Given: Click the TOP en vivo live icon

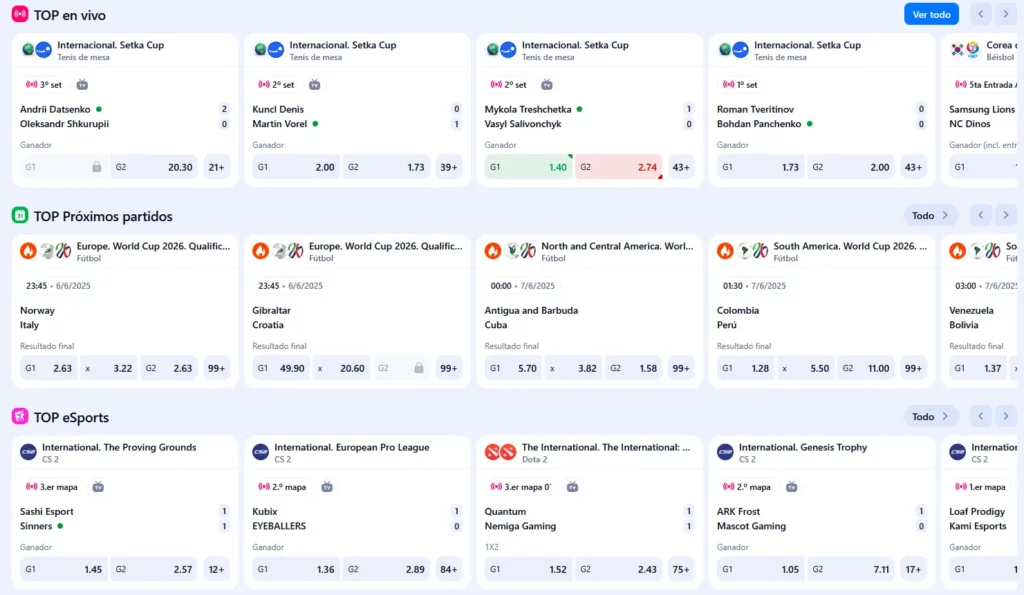Looking at the screenshot, I should [20, 14].
